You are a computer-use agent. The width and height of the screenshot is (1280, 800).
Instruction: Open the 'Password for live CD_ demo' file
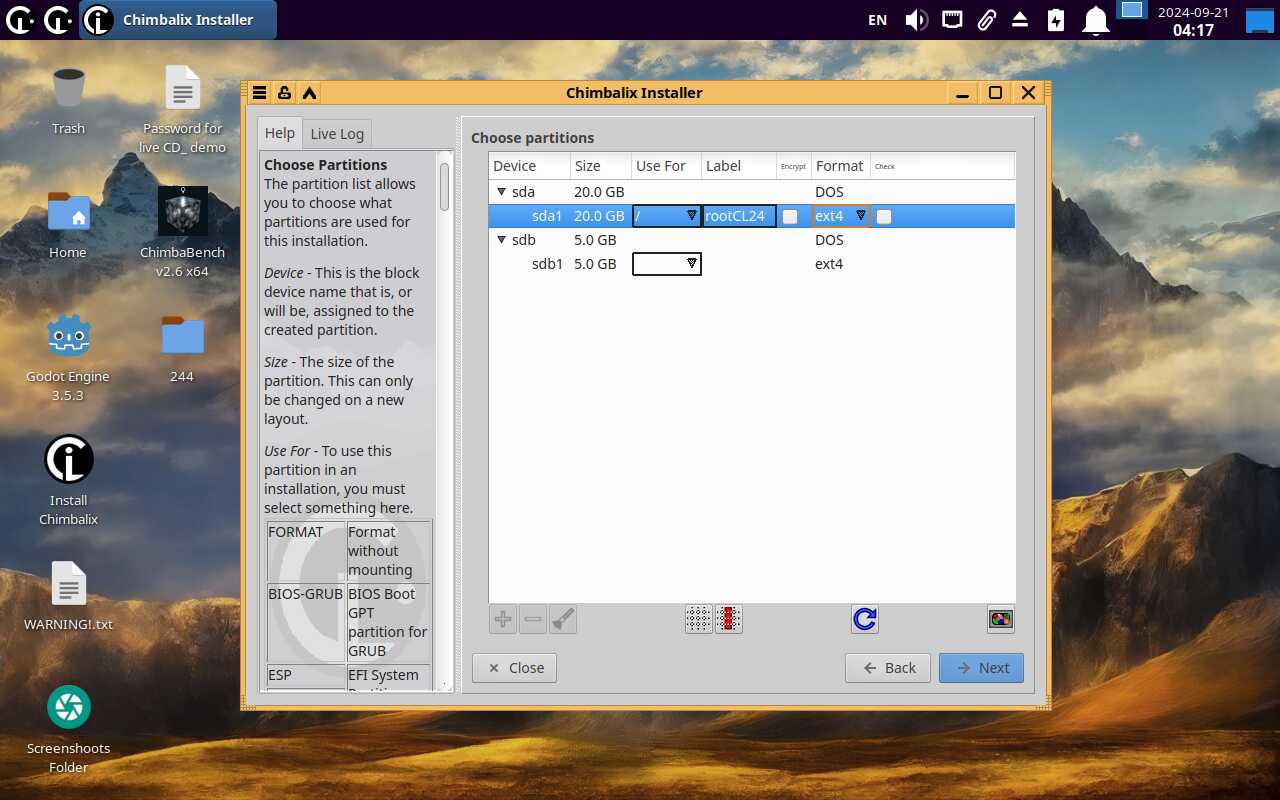(182, 109)
